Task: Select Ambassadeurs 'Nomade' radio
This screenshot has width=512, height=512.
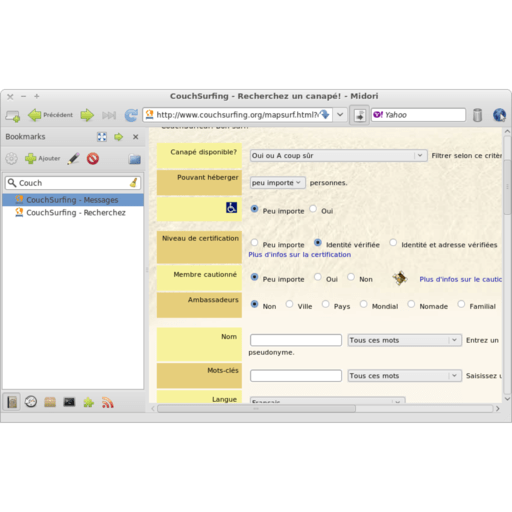Action: (411, 304)
